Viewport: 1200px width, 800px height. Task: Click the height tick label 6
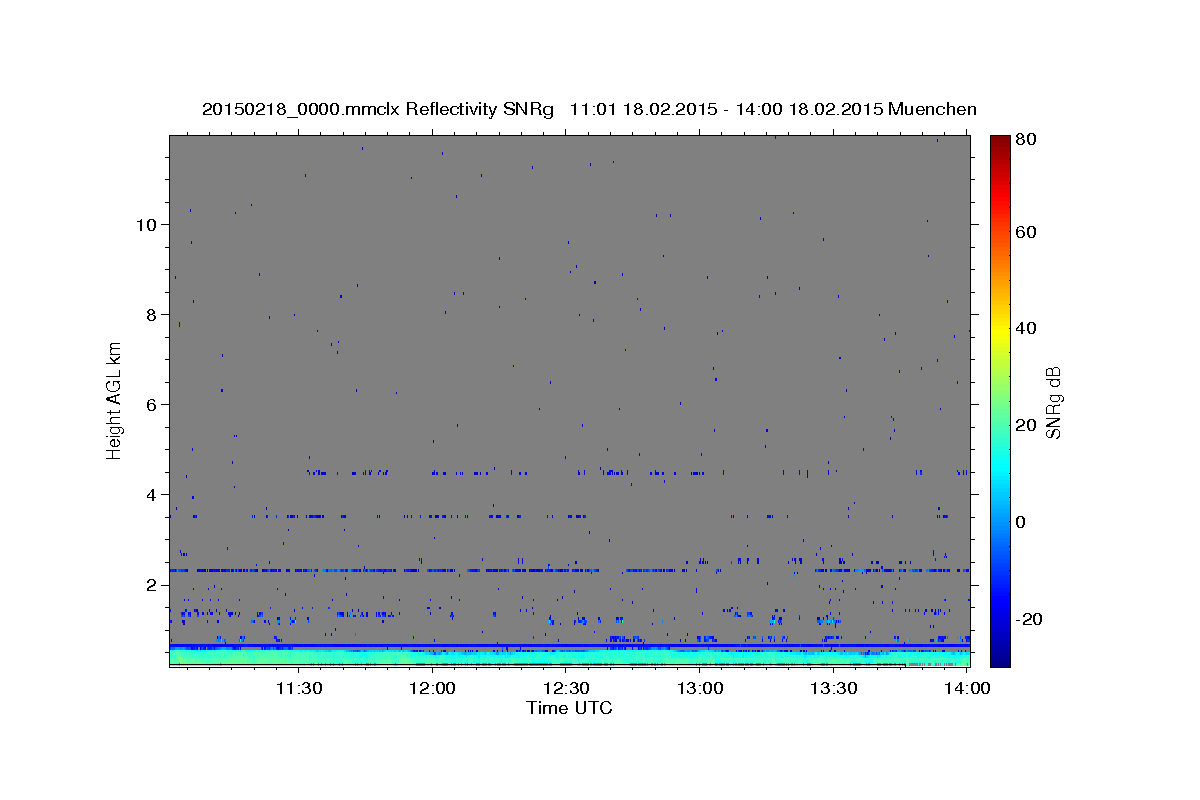(151, 404)
